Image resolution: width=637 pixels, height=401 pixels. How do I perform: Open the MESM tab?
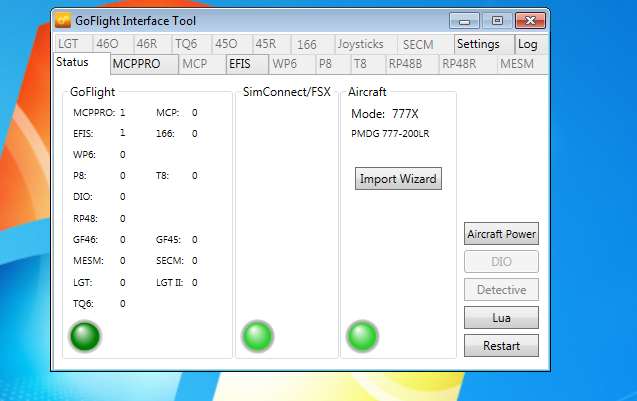click(x=516, y=64)
